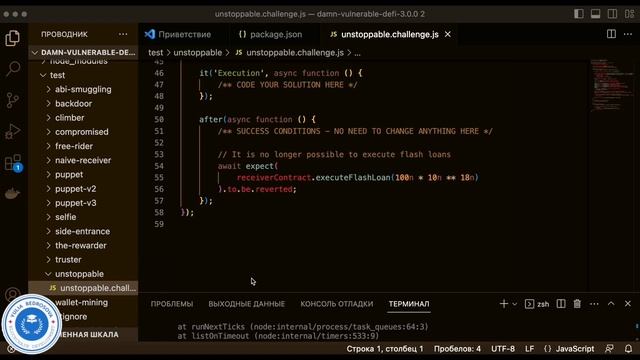The image size is (640, 360).
Task: Open the Docker view in the activity bar
Action: point(13,193)
